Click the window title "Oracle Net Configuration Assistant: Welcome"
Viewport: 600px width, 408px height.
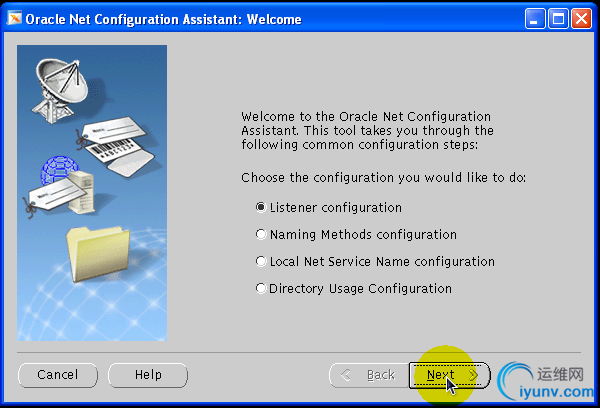(163, 19)
